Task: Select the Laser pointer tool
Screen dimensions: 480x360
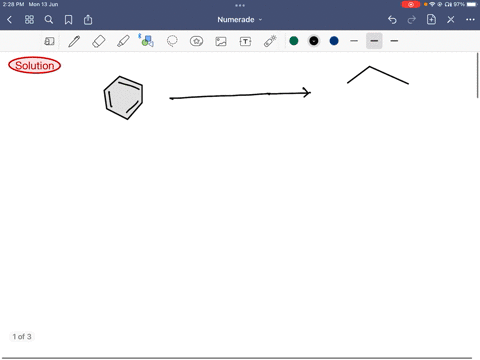Action: (x=270, y=41)
